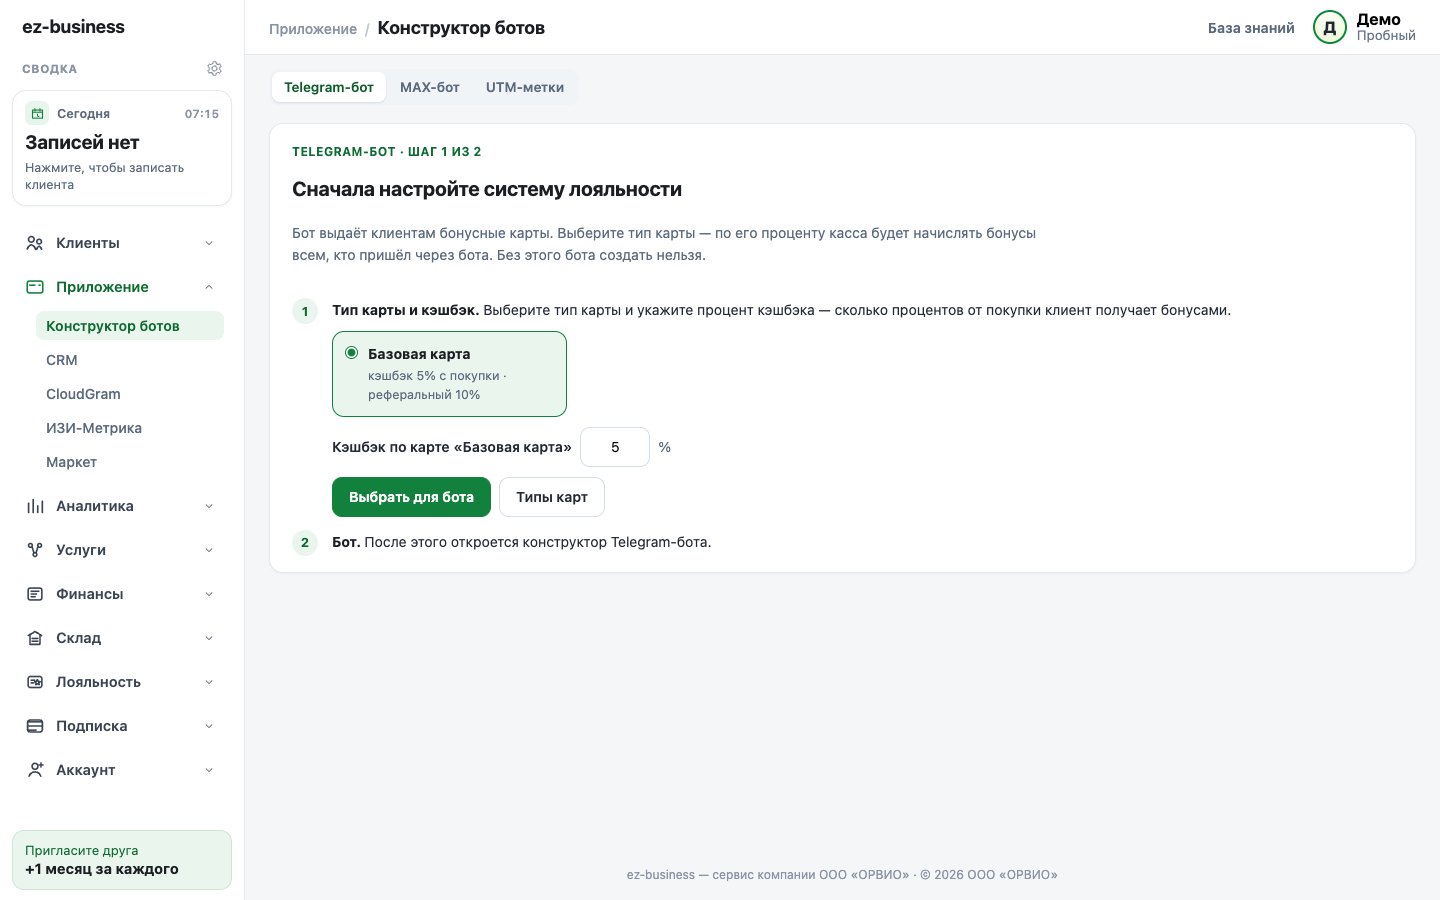This screenshot has height=900, width=1440.
Task: Open the CRM sidebar item
Action: tap(130, 360)
